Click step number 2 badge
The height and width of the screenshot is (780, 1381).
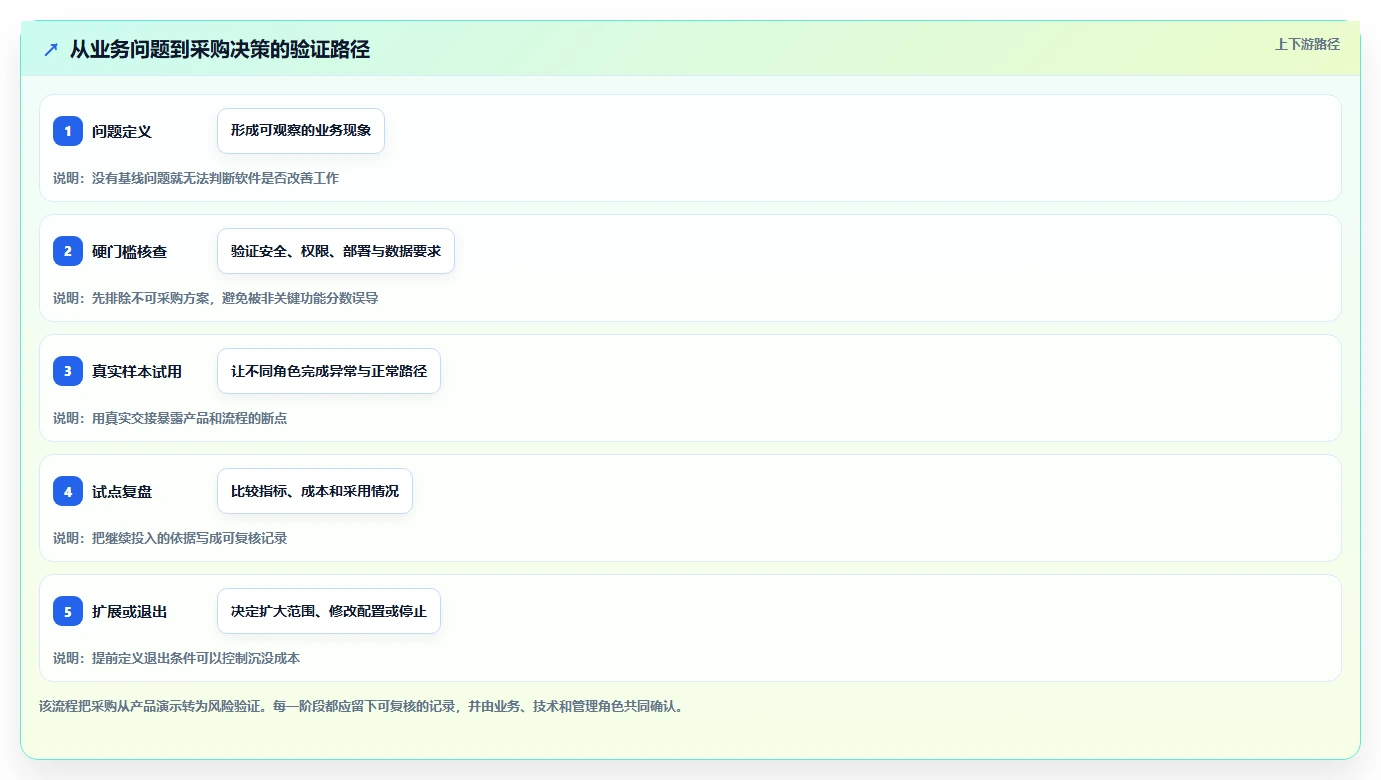point(68,251)
